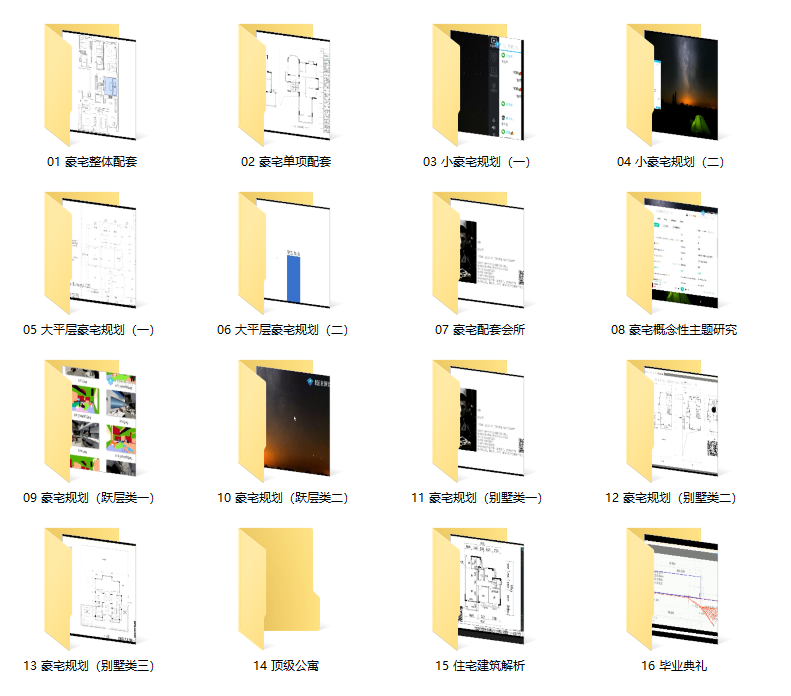Click the label 03 小豪宅规划（一）

[477, 162]
